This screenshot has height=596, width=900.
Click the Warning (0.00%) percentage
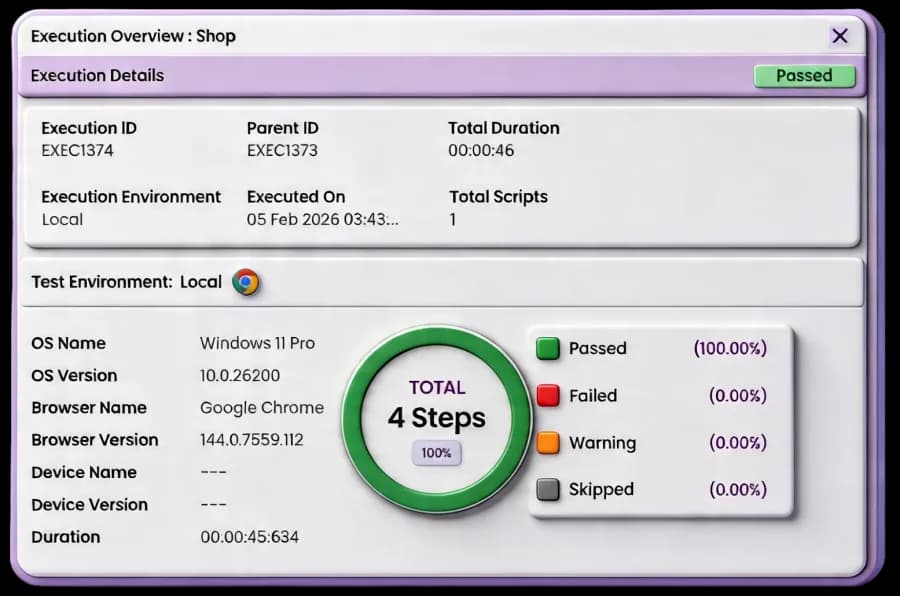click(738, 443)
